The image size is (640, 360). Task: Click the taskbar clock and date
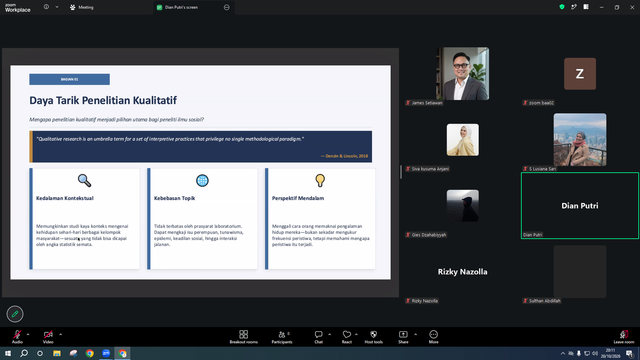pyautogui.click(x=611, y=353)
